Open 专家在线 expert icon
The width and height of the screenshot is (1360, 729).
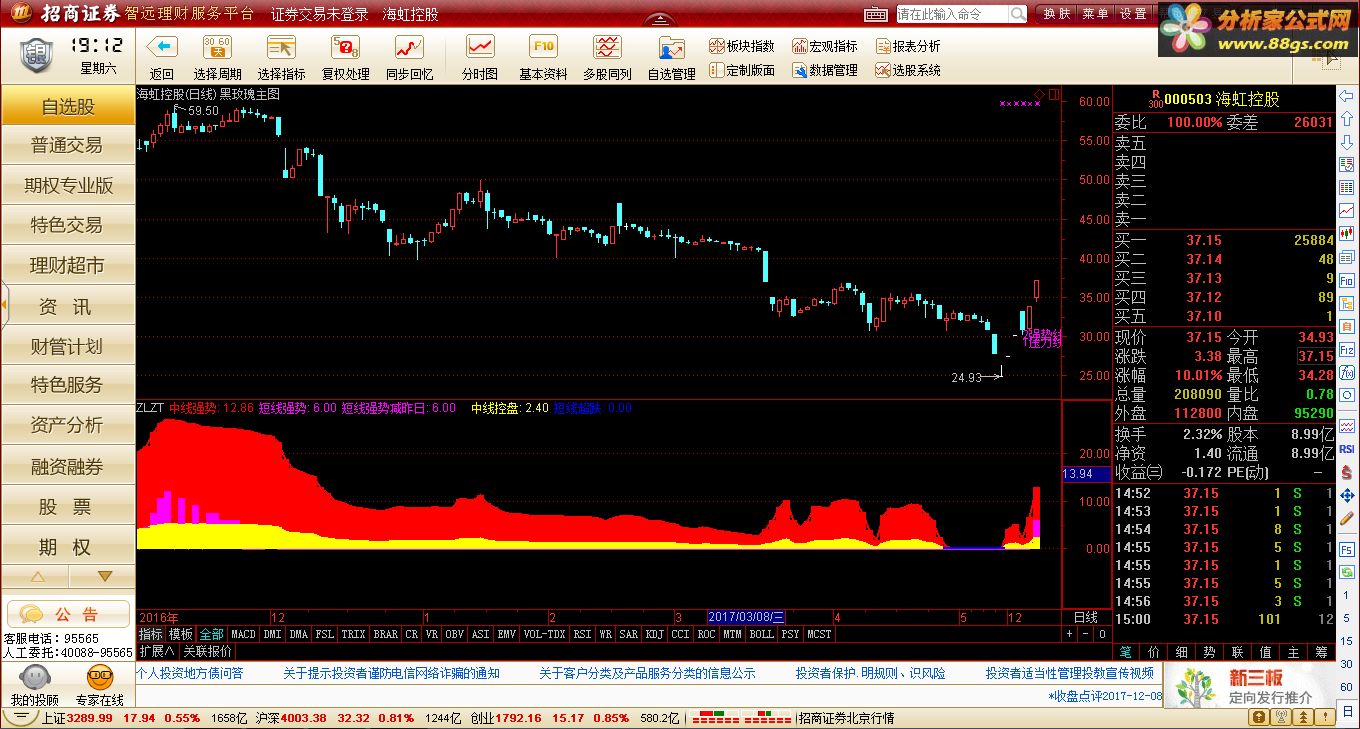click(x=100, y=686)
